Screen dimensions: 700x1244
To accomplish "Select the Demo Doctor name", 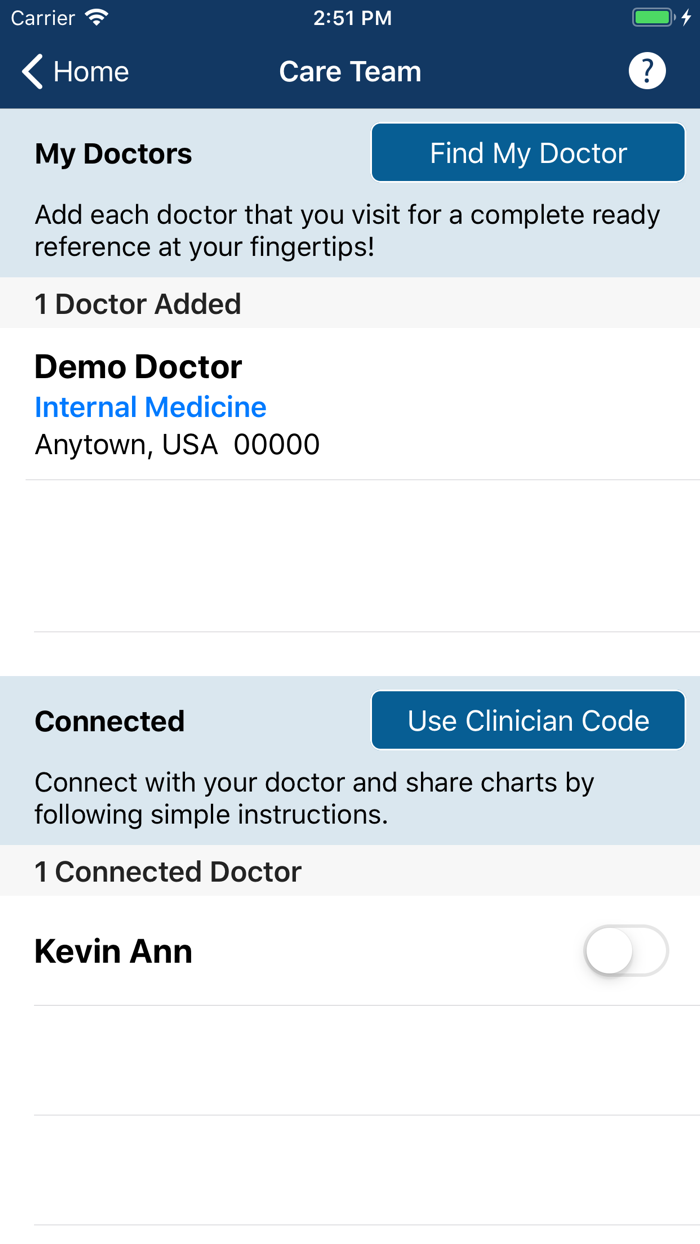I will [x=138, y=367].
